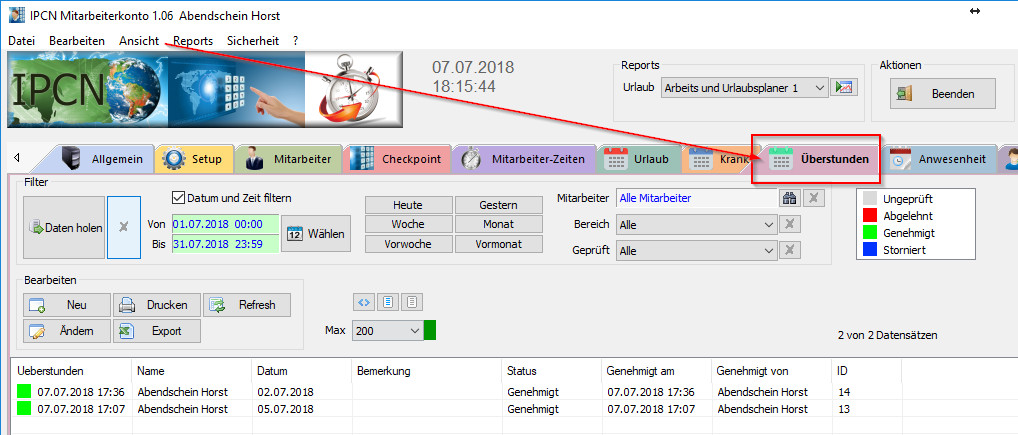
Task: Open the Reports menu
Action: pos(193,40)
